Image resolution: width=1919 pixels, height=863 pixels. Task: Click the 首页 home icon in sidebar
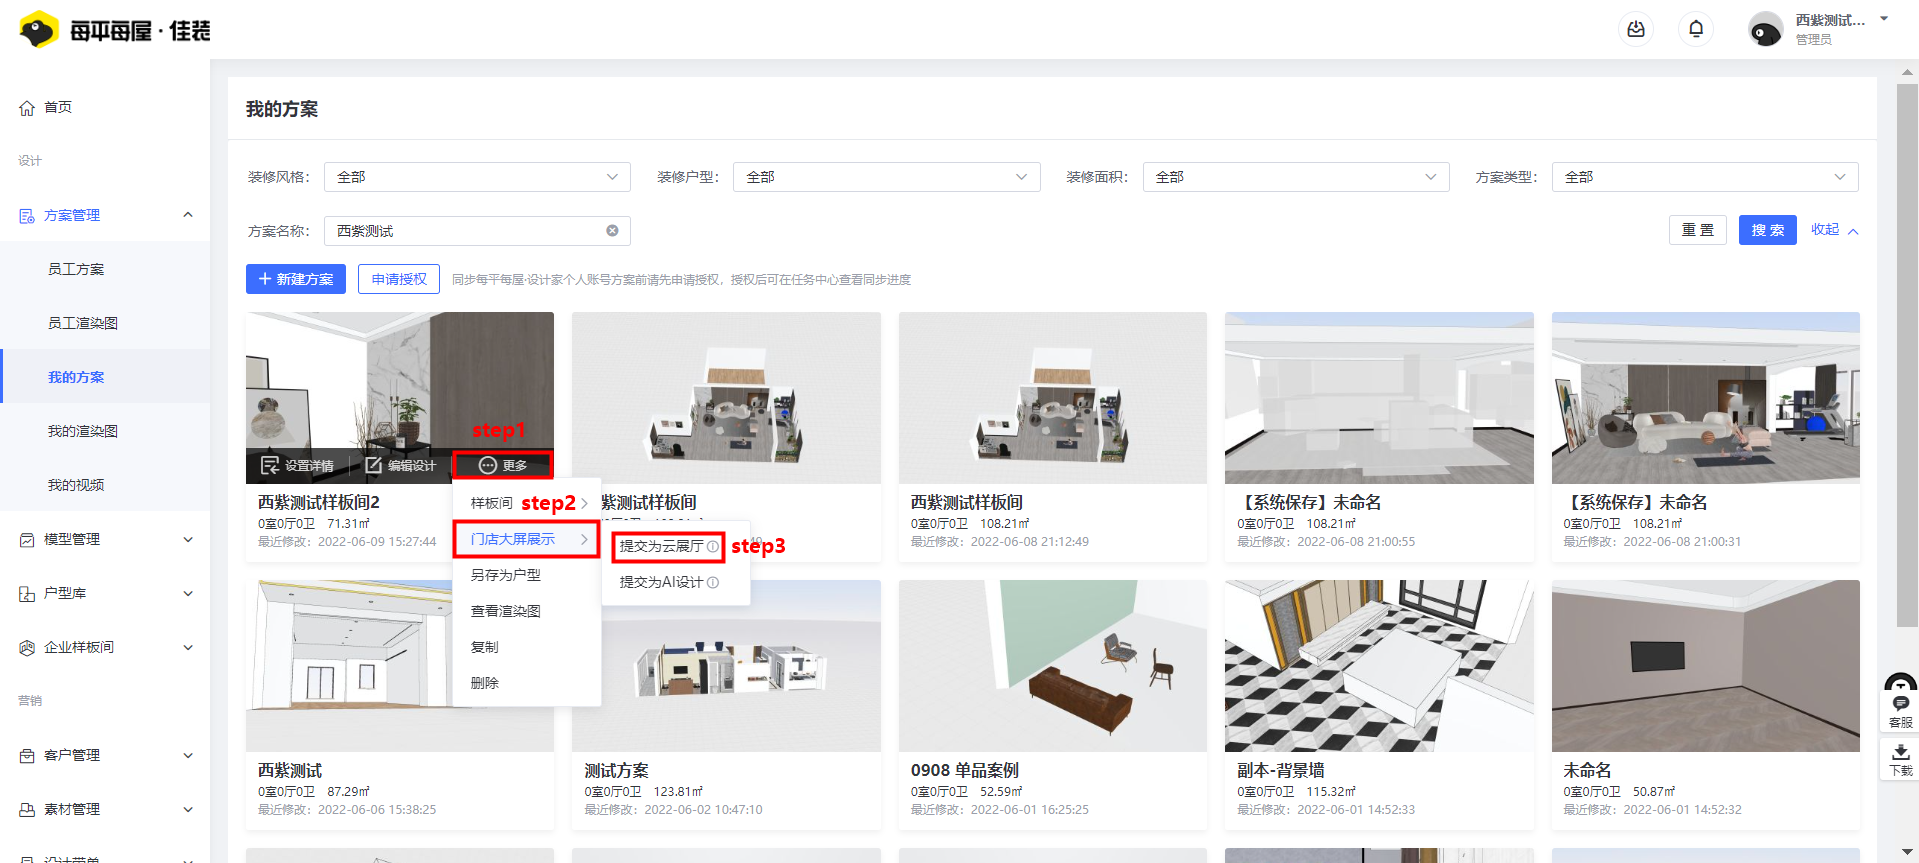pyautogui.click(x=27, y=108)
